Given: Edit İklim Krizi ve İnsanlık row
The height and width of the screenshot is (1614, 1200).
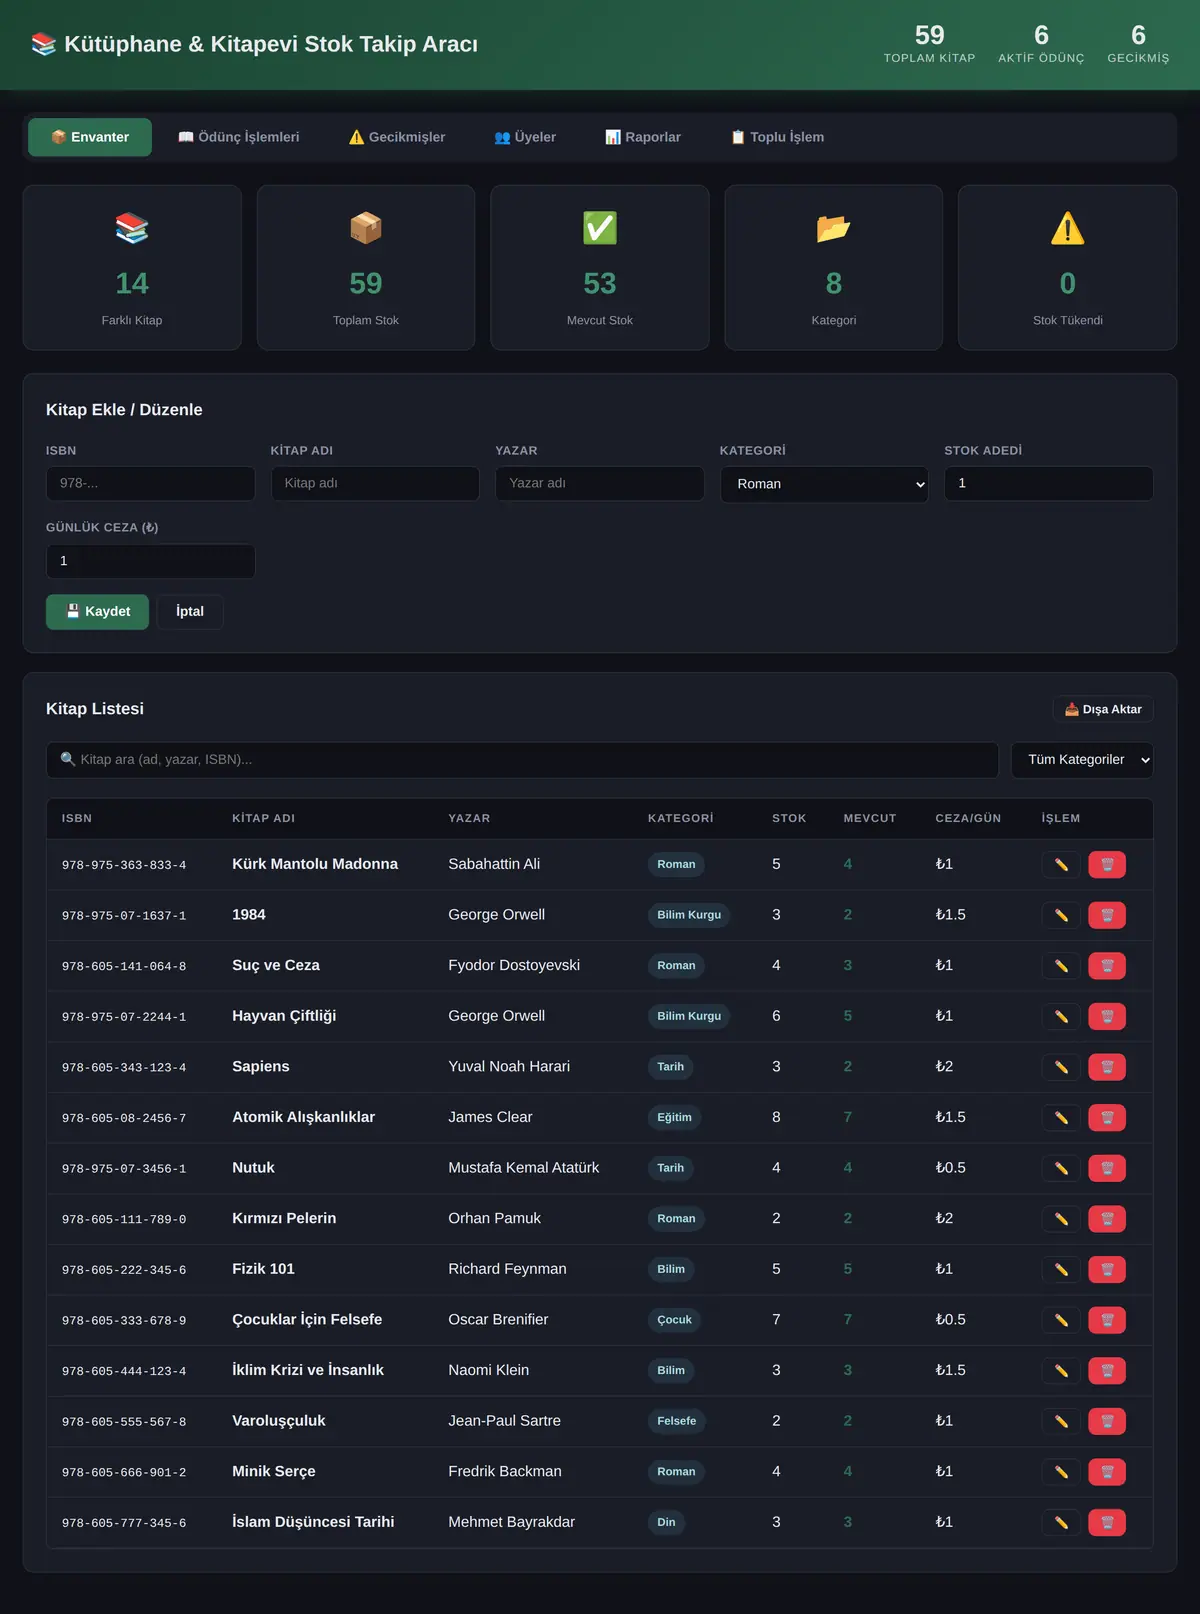Looking at the screenshot, I should [1061, 1371].
